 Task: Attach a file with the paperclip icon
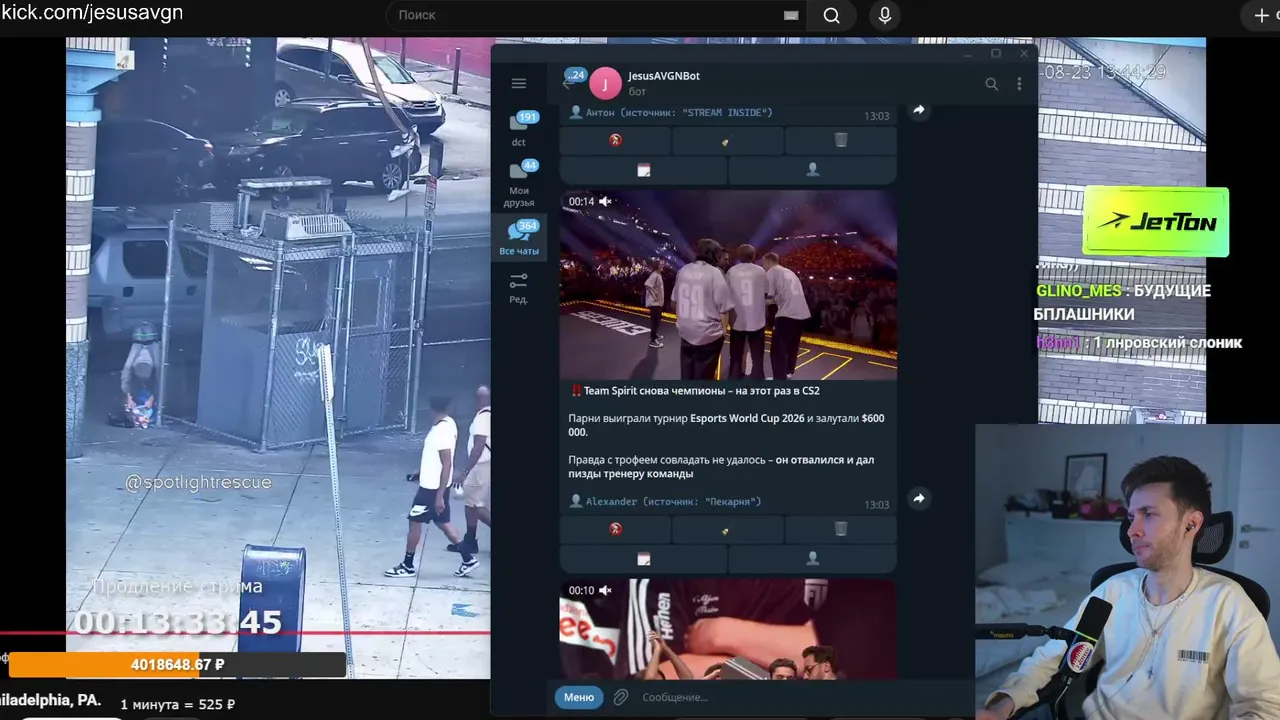point(620,697)
